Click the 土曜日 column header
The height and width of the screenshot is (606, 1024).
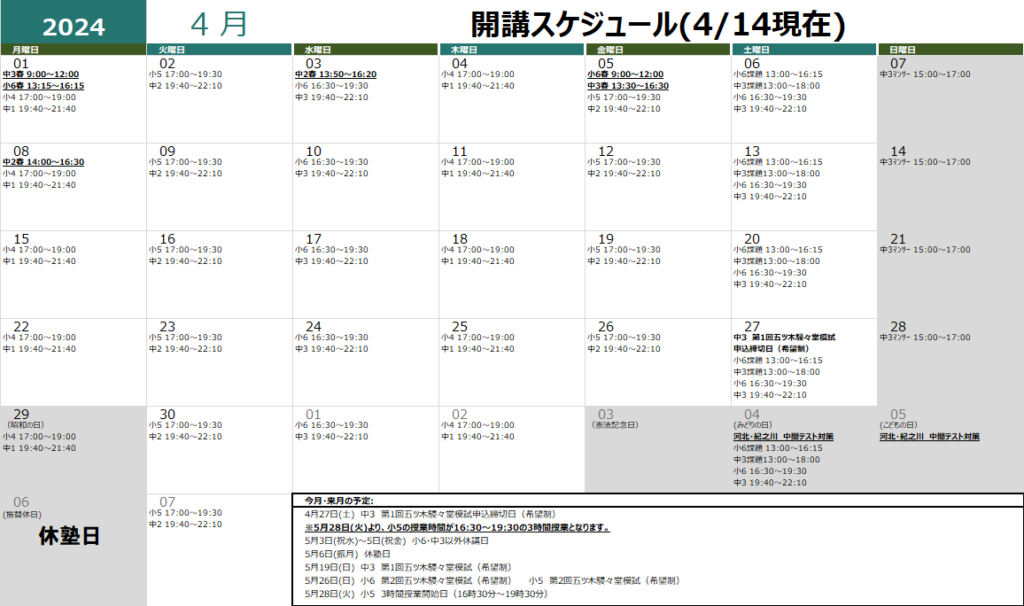756,49
